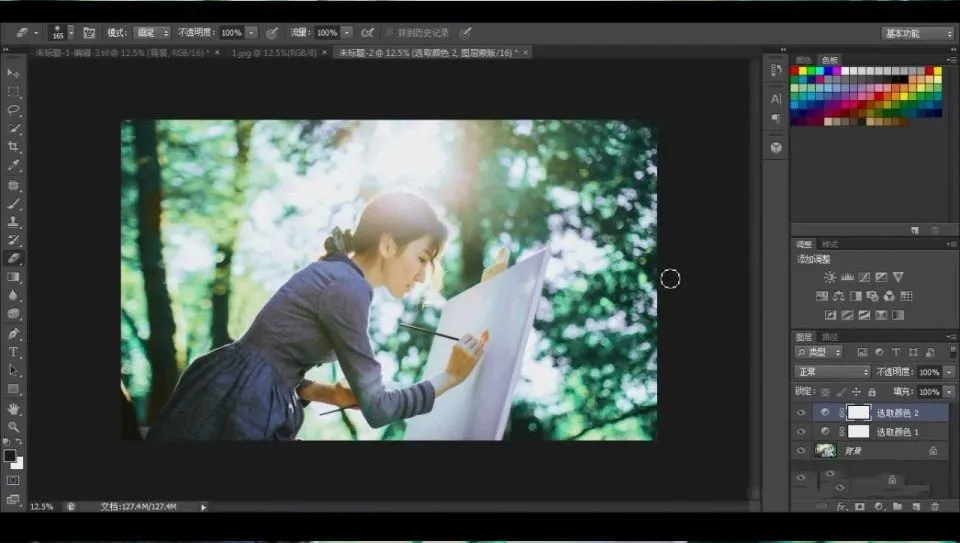Select the Zoom tool
The image size is (960, 543).
click(13, 427)
